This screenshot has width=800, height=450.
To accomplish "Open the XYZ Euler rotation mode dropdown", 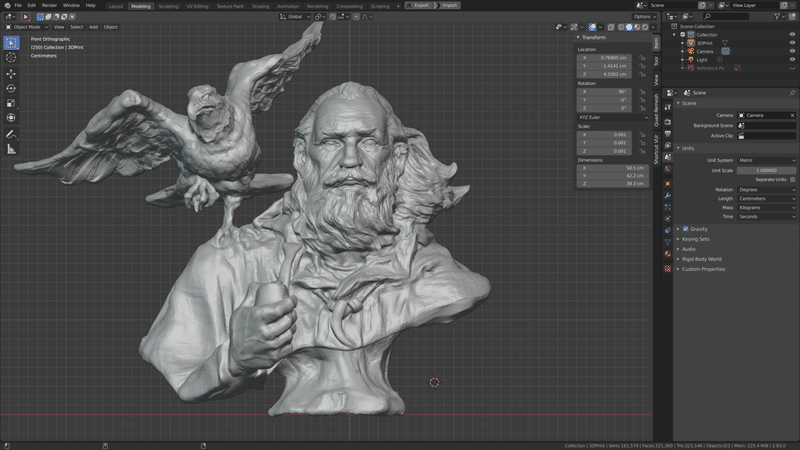I will (x=613, y=117).
